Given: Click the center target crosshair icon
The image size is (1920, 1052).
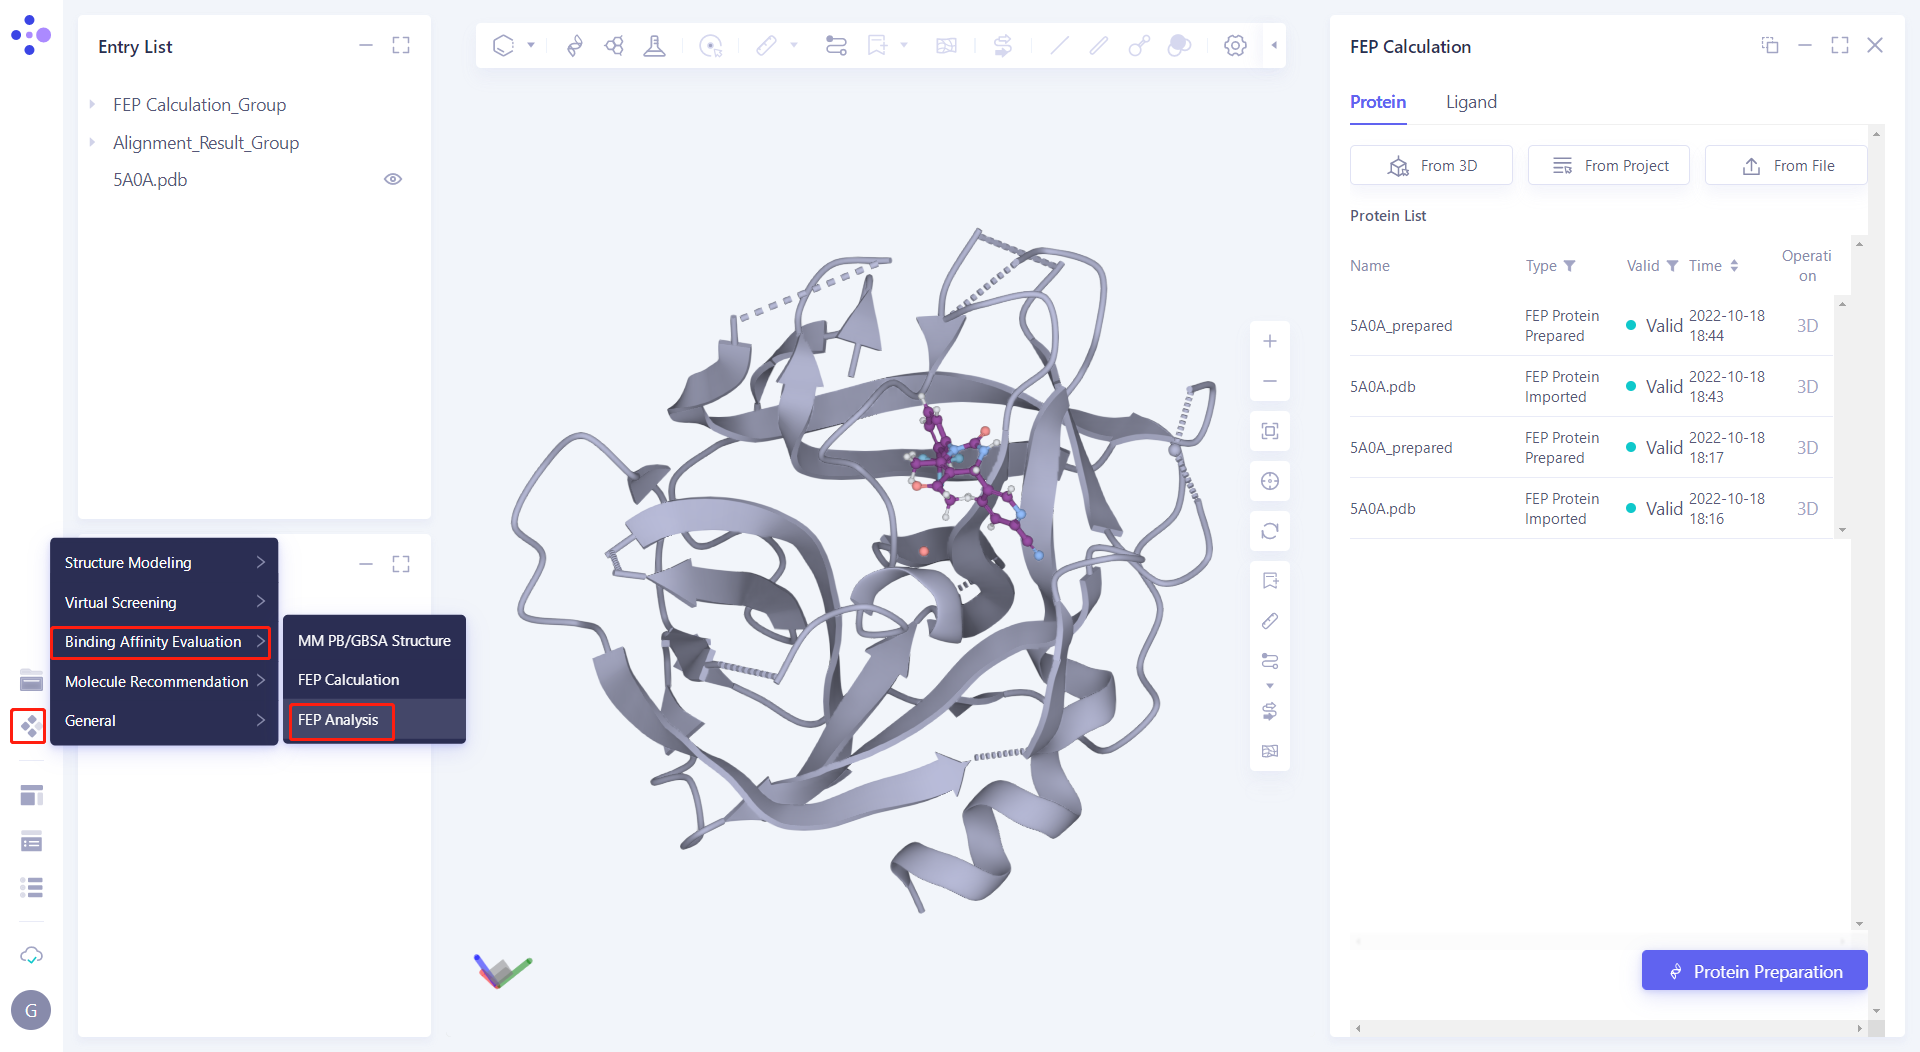Looking at the screenshot, I should click(x=1269, y=481).
